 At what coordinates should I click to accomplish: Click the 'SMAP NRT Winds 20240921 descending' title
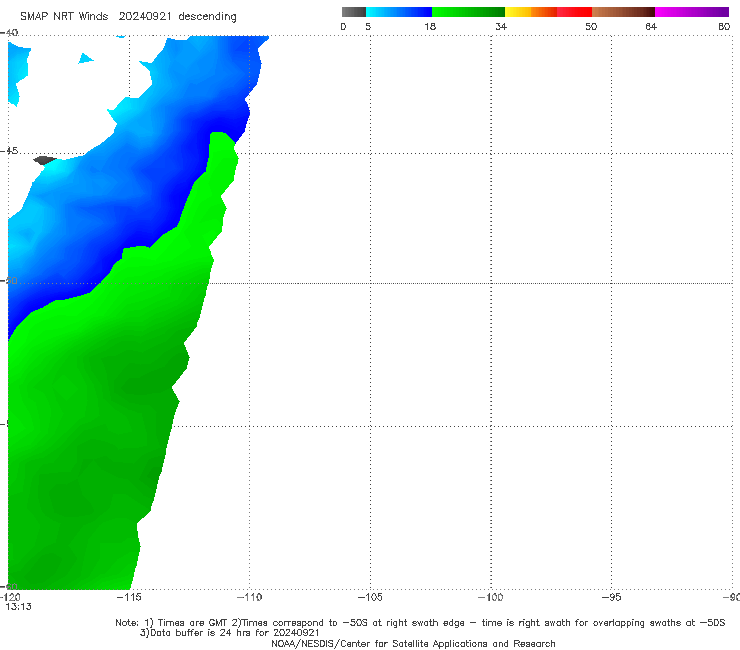click(x=128, y=17)
